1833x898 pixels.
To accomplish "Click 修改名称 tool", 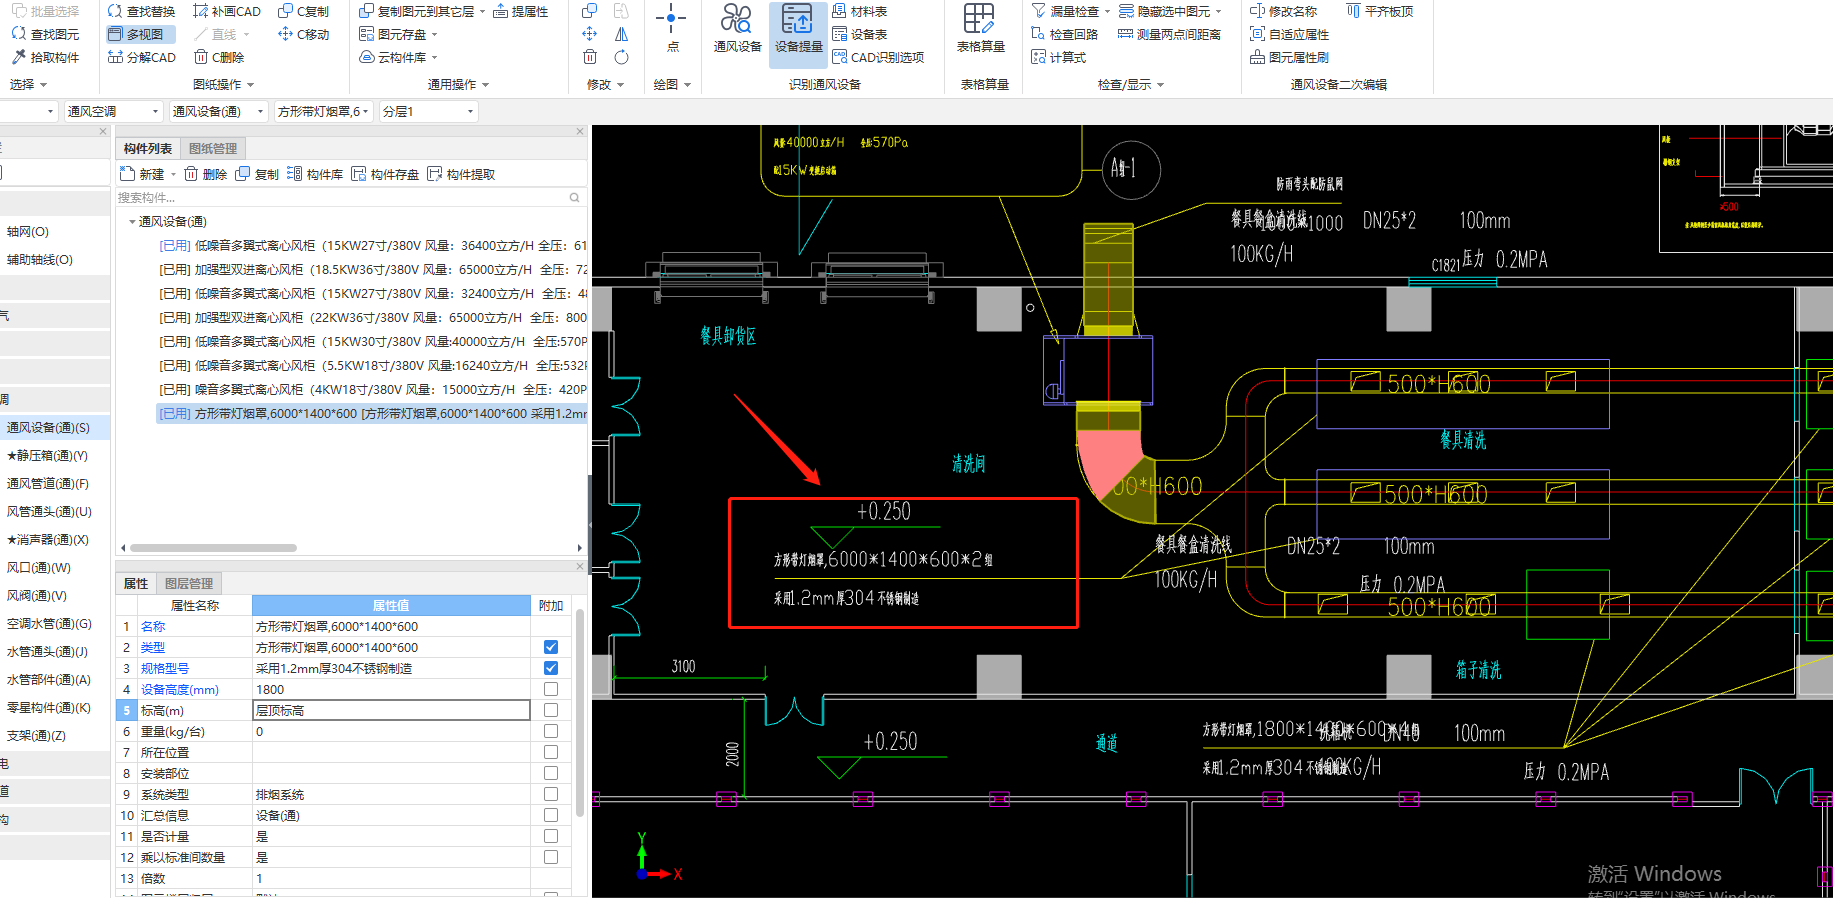I will [x=1283, y=11].
